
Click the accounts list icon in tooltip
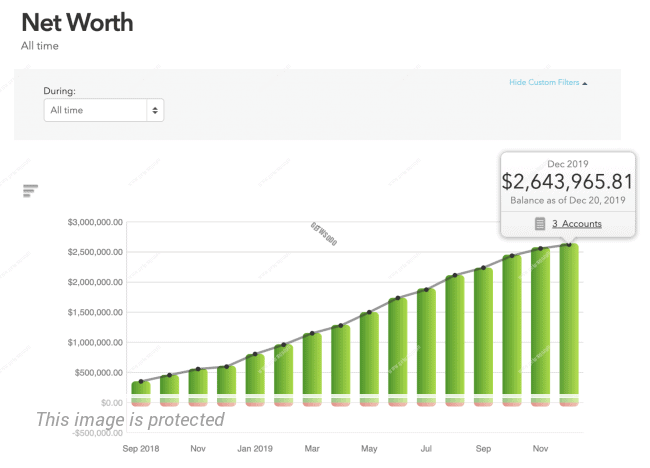click(x=540, y=224)
